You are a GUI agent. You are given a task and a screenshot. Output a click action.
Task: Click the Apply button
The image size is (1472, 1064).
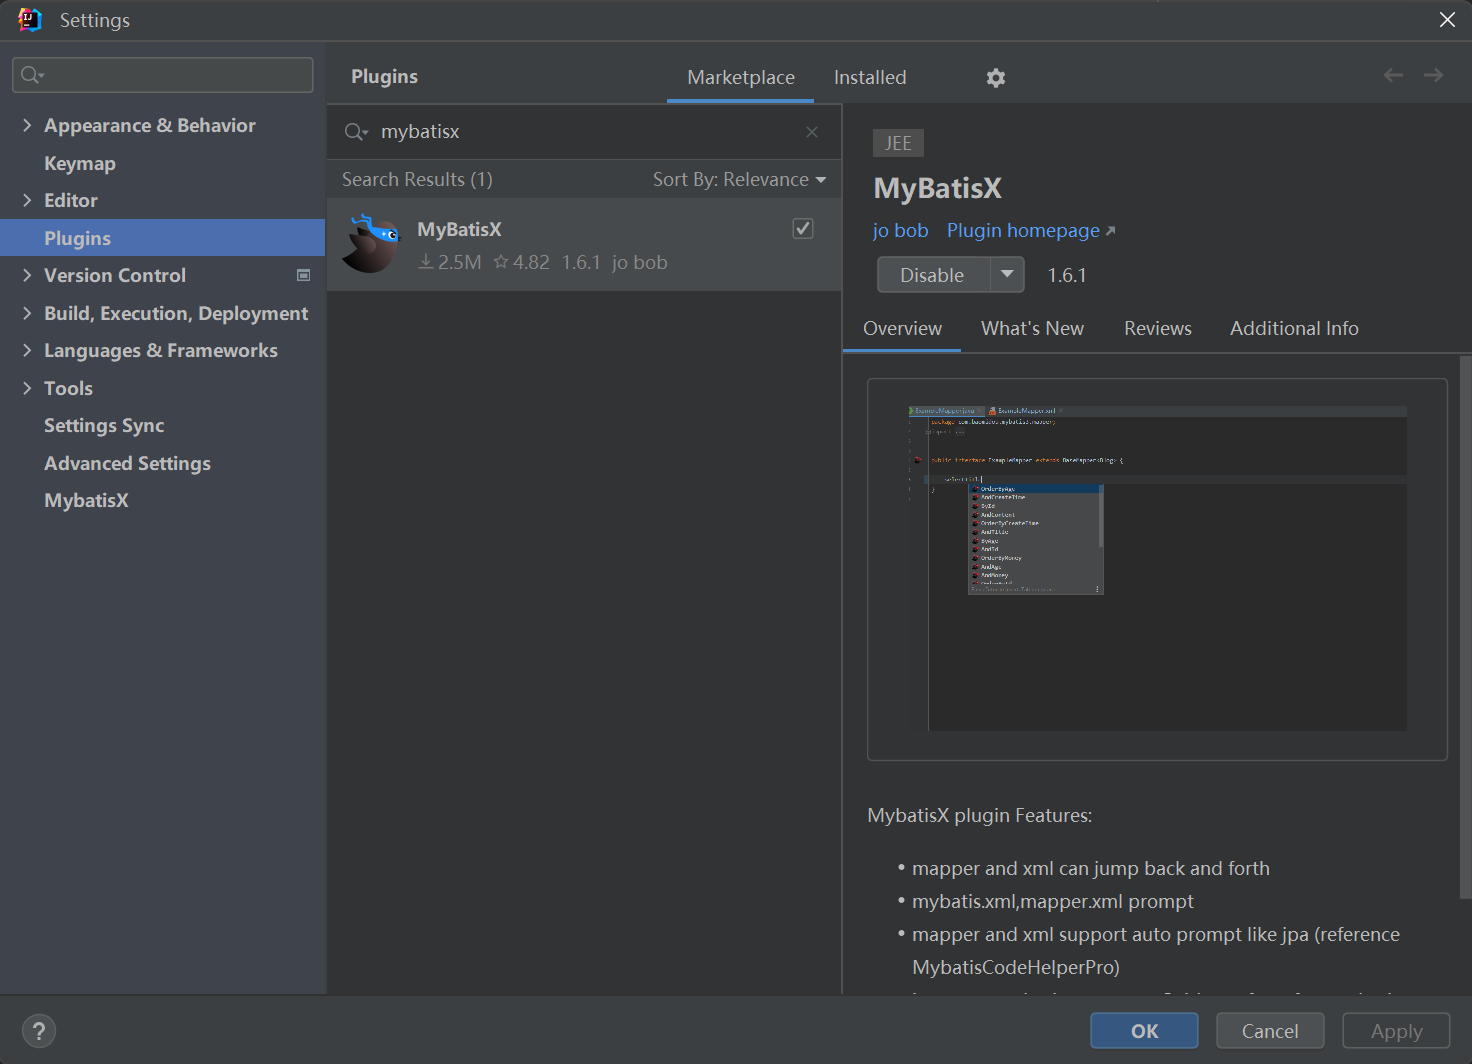1396,1031
